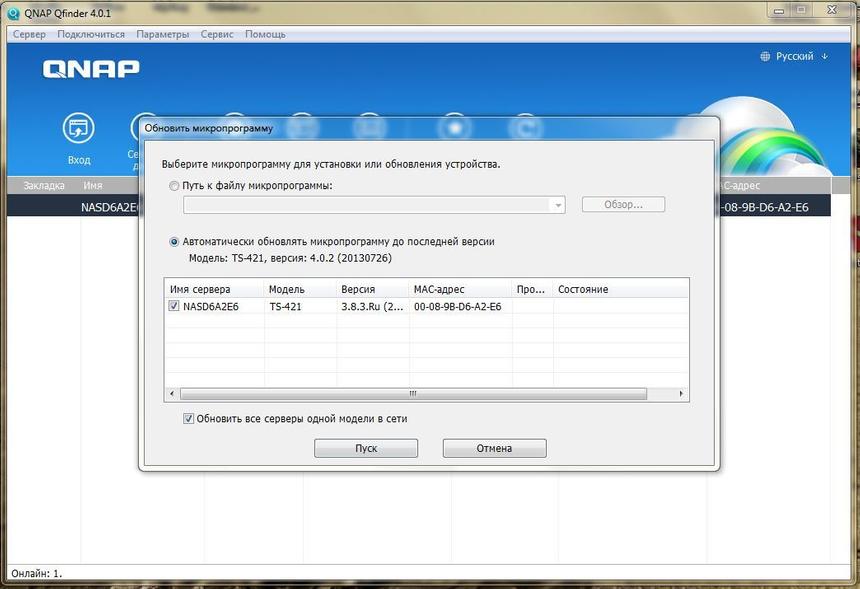
Task: Uncheck the NASD6A2E6 server checkbox
Action: click(175, 307)
